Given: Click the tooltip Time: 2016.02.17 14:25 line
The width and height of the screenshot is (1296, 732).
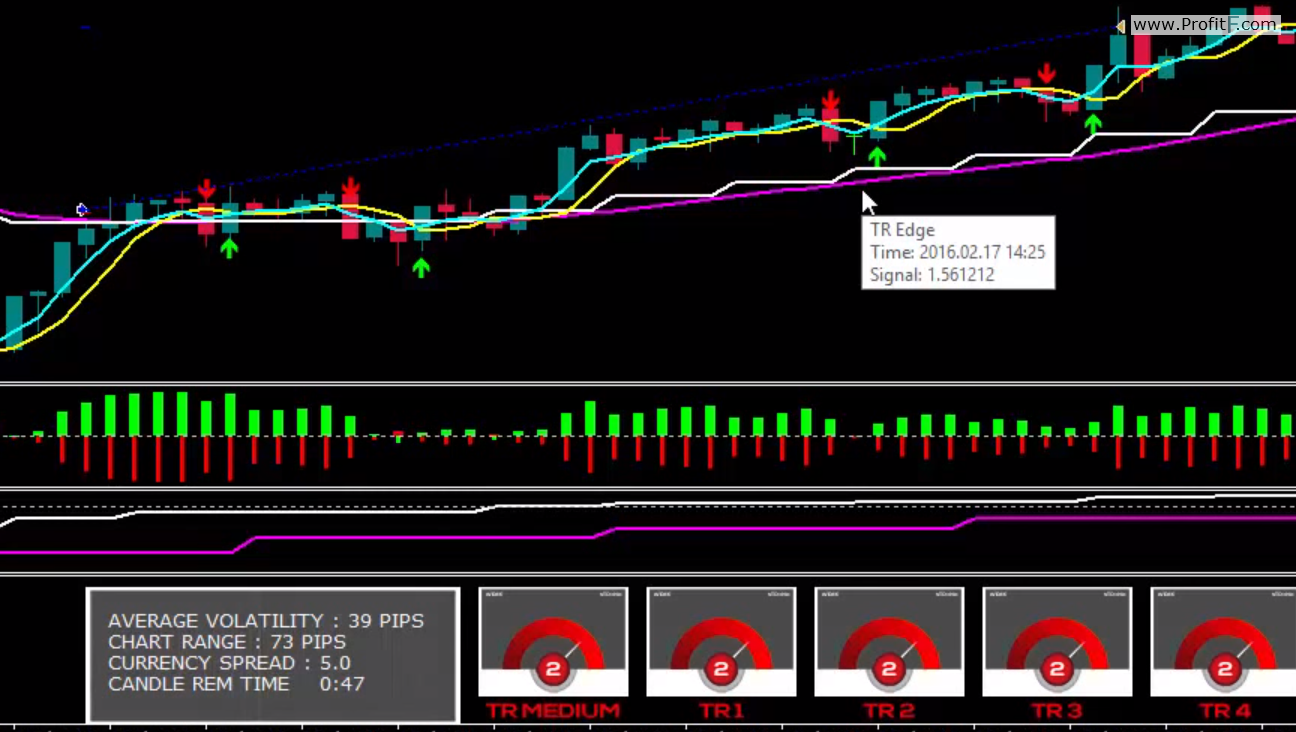Looking at the screenshot, I should tap(957, 252).
